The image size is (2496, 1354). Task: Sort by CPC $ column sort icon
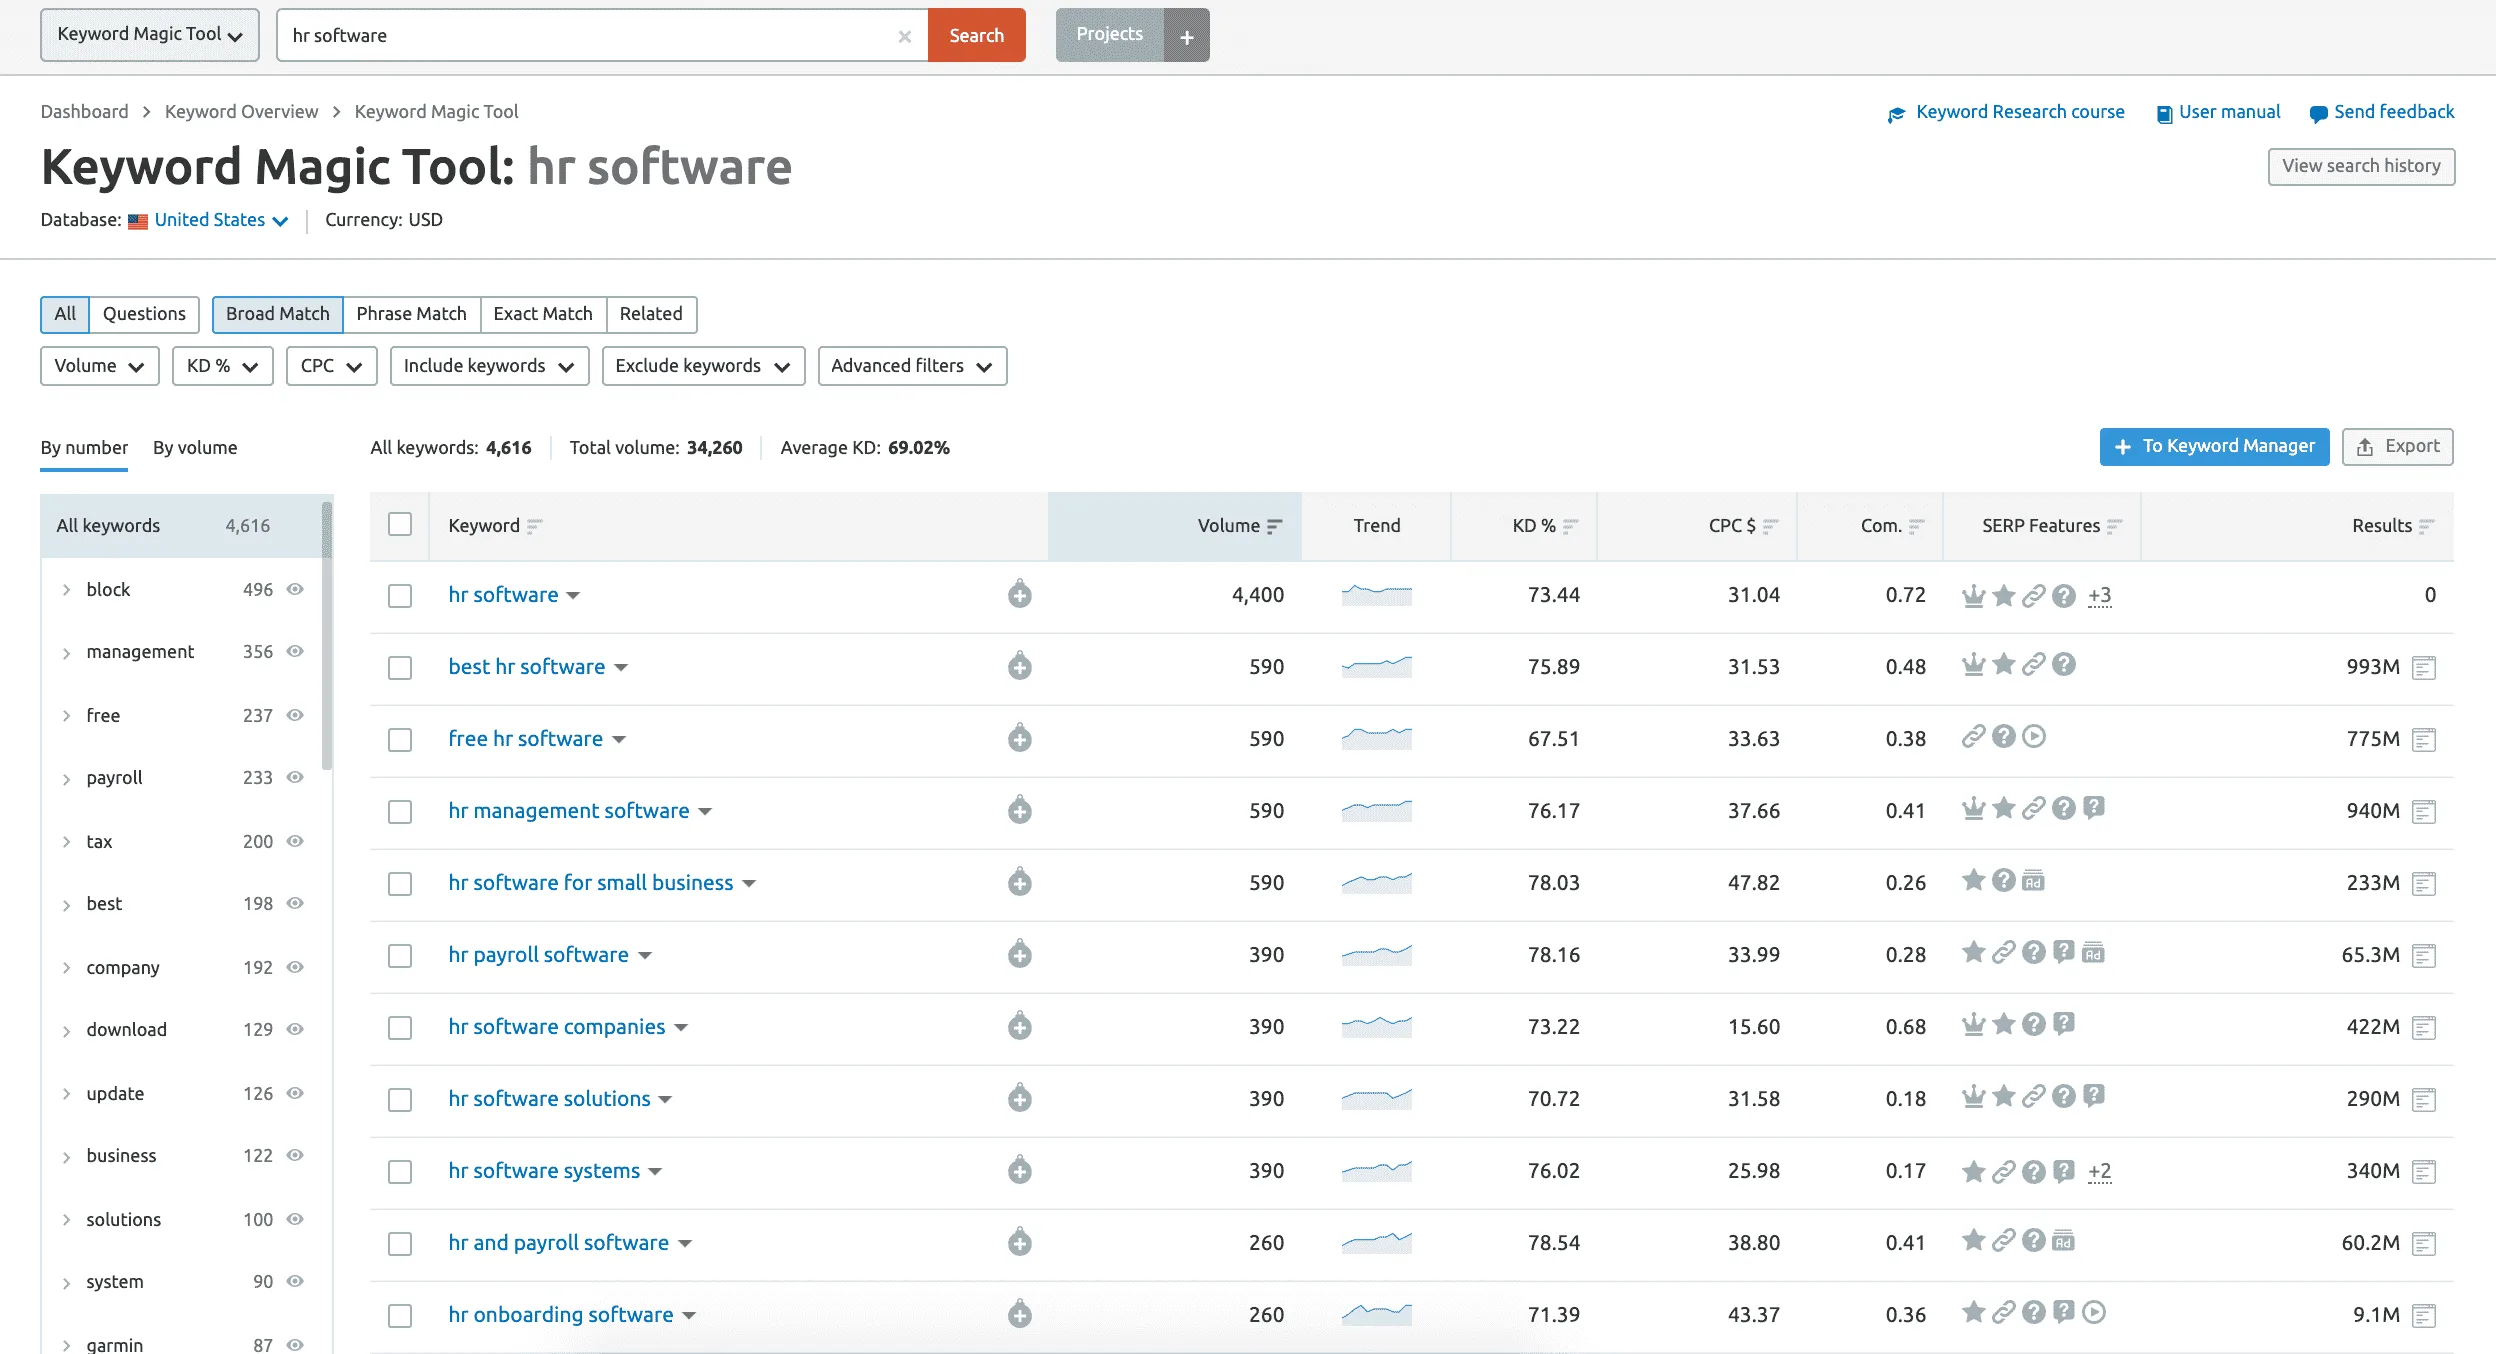(x=1770, y=526)
